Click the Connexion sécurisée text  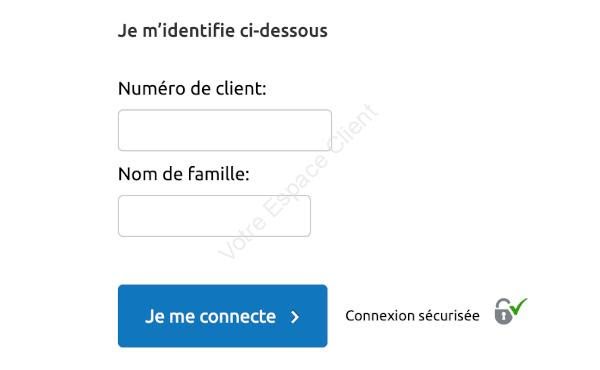(412, 316)
